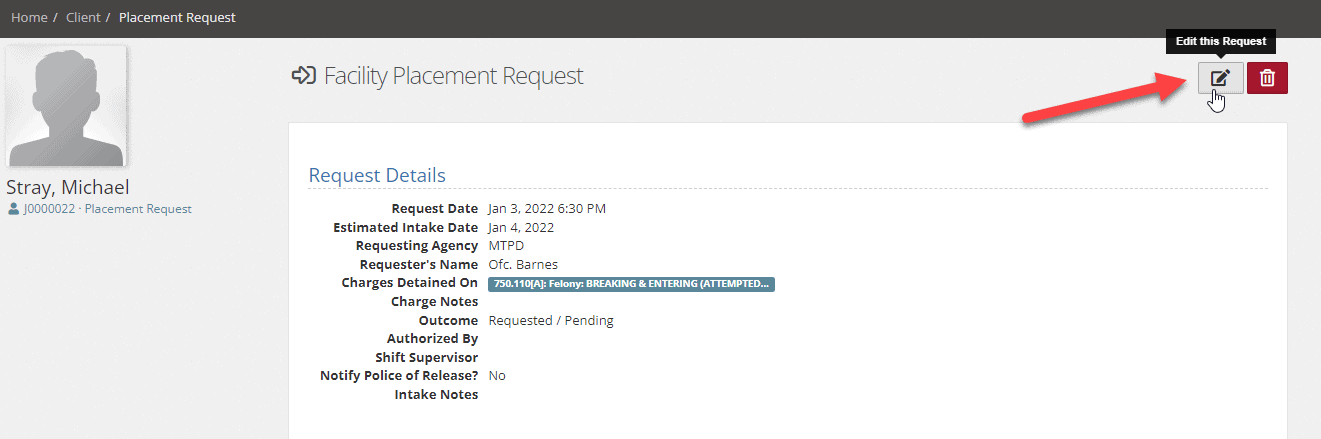
Task: Open the J0000022 client ID link
Action: [49, 209]
